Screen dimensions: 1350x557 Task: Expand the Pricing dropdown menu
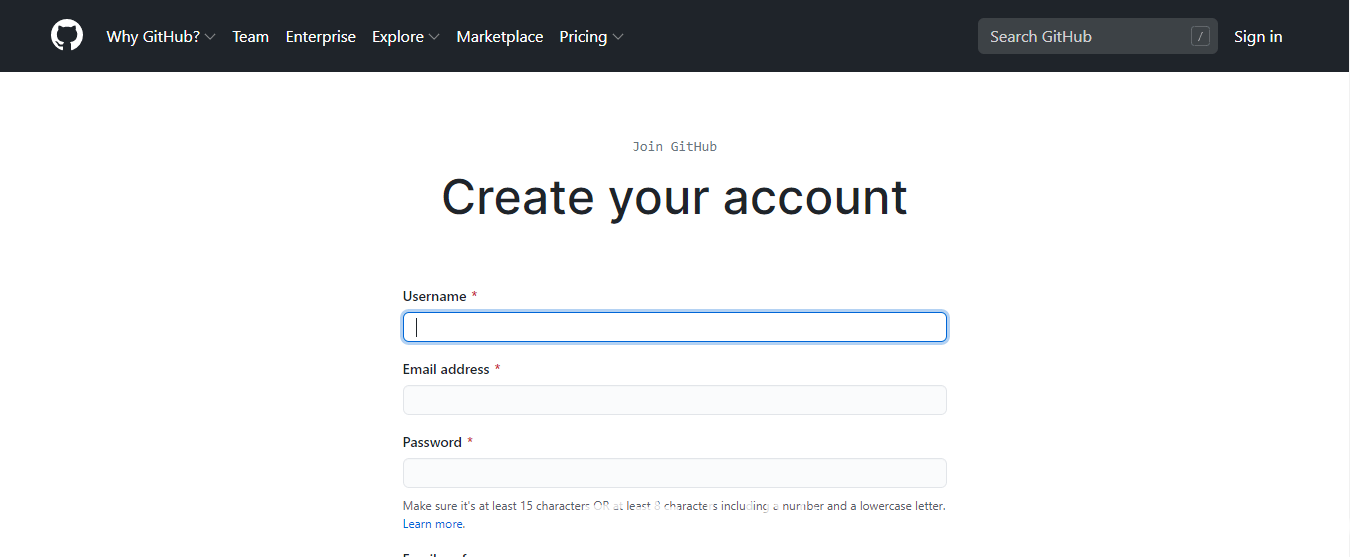point(592,37)
